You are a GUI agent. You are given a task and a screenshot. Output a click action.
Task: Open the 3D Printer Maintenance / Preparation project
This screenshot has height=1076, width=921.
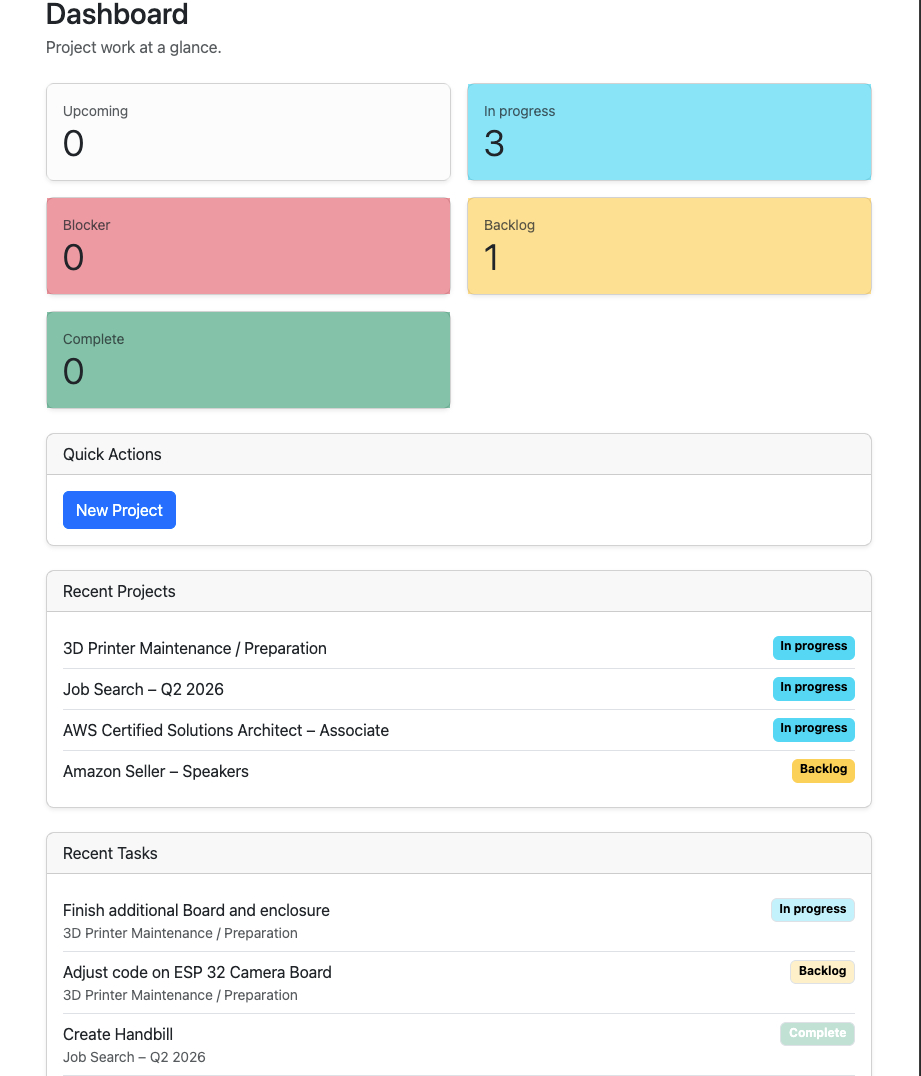pos(195,648)
